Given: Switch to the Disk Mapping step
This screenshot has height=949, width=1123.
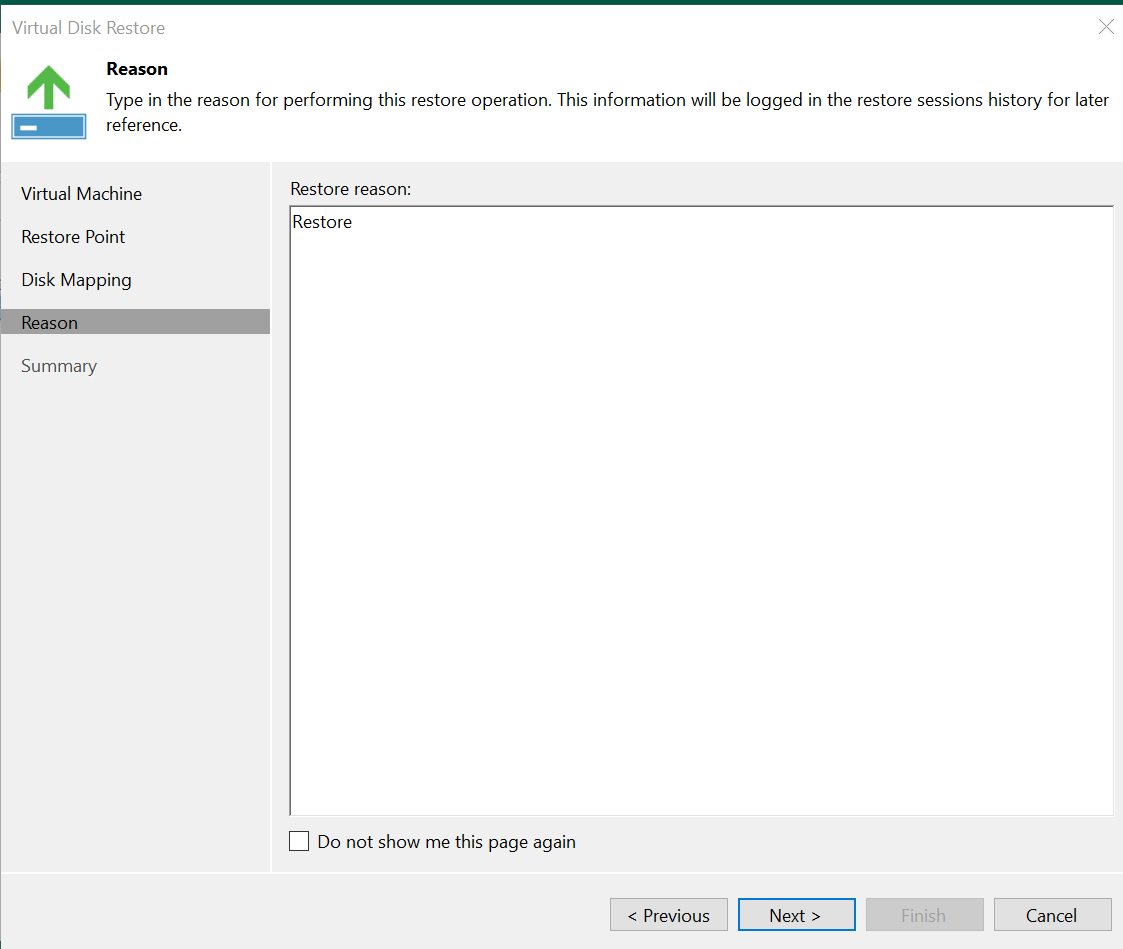Looking at the screenshot, I should pos(76,280).
